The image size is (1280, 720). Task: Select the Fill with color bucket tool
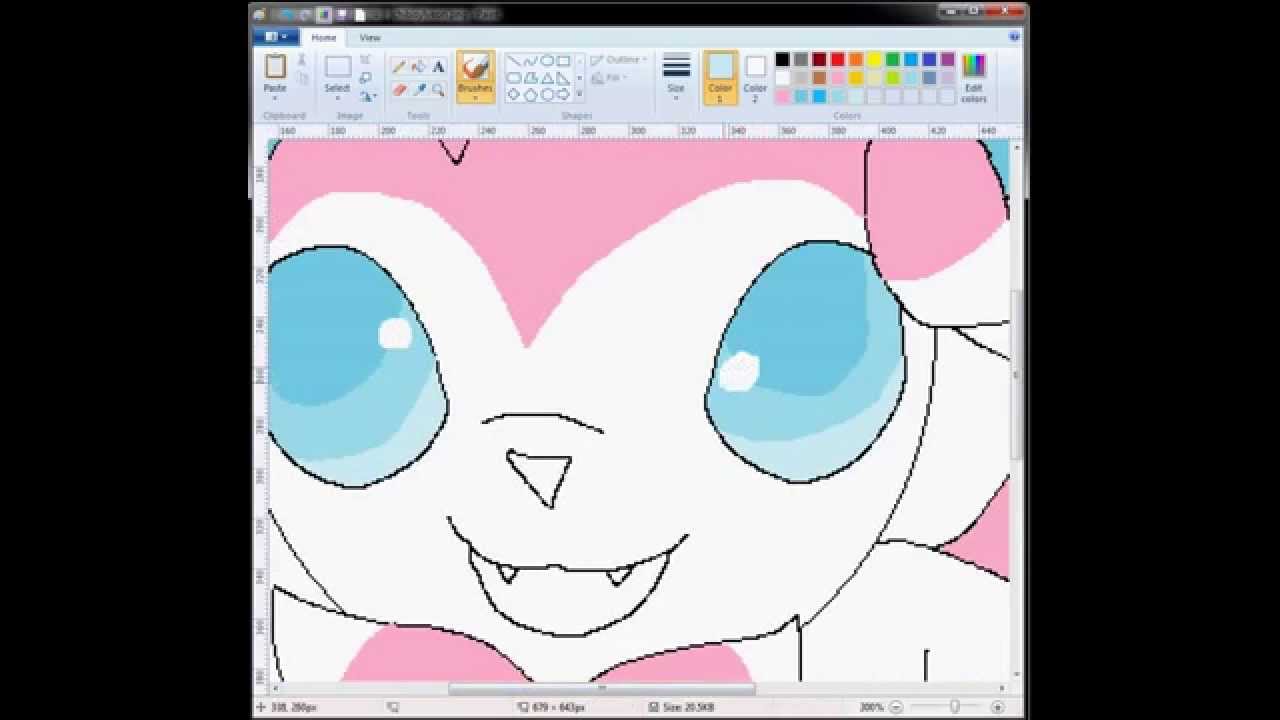pos(418,67)
